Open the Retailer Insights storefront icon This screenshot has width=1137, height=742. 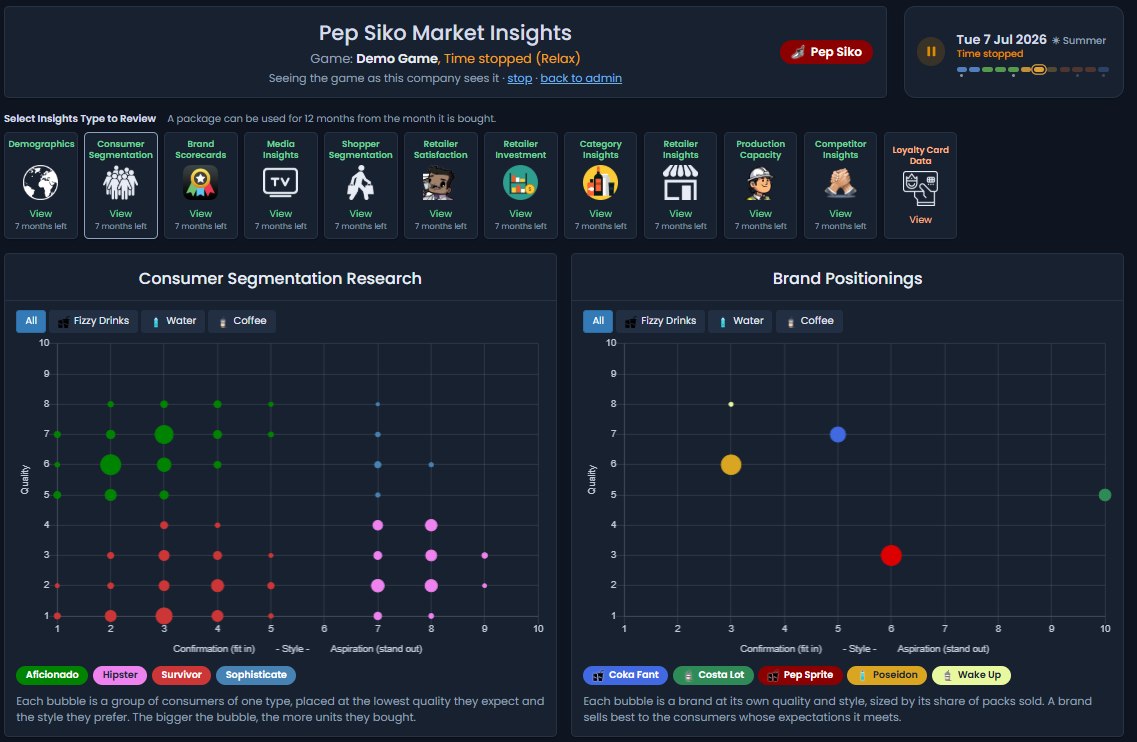click(680, 183)
